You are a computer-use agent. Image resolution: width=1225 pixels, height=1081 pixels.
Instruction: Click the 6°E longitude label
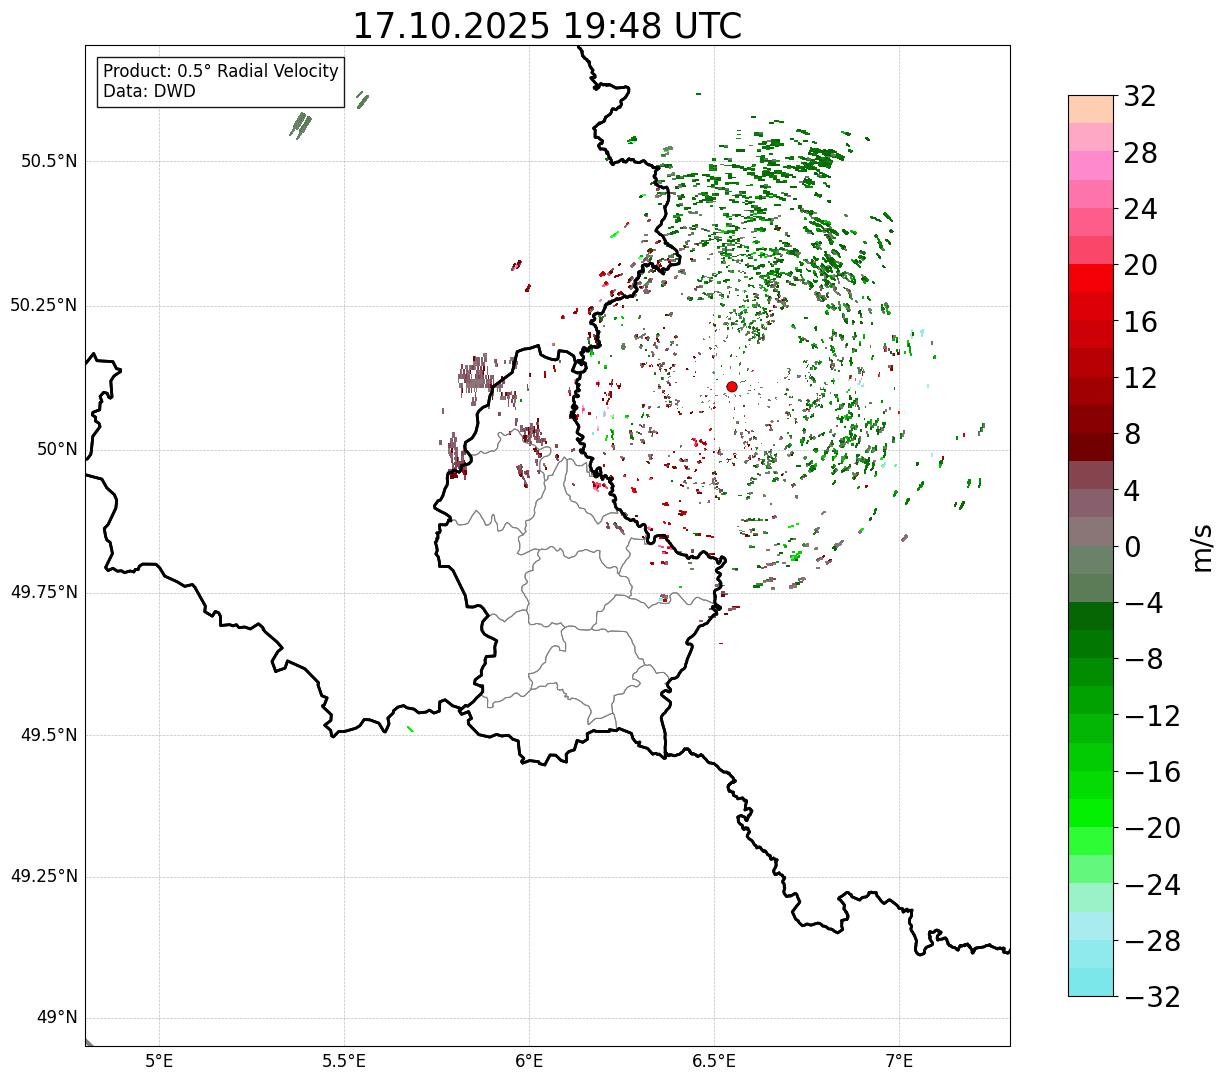[529, 1060]
